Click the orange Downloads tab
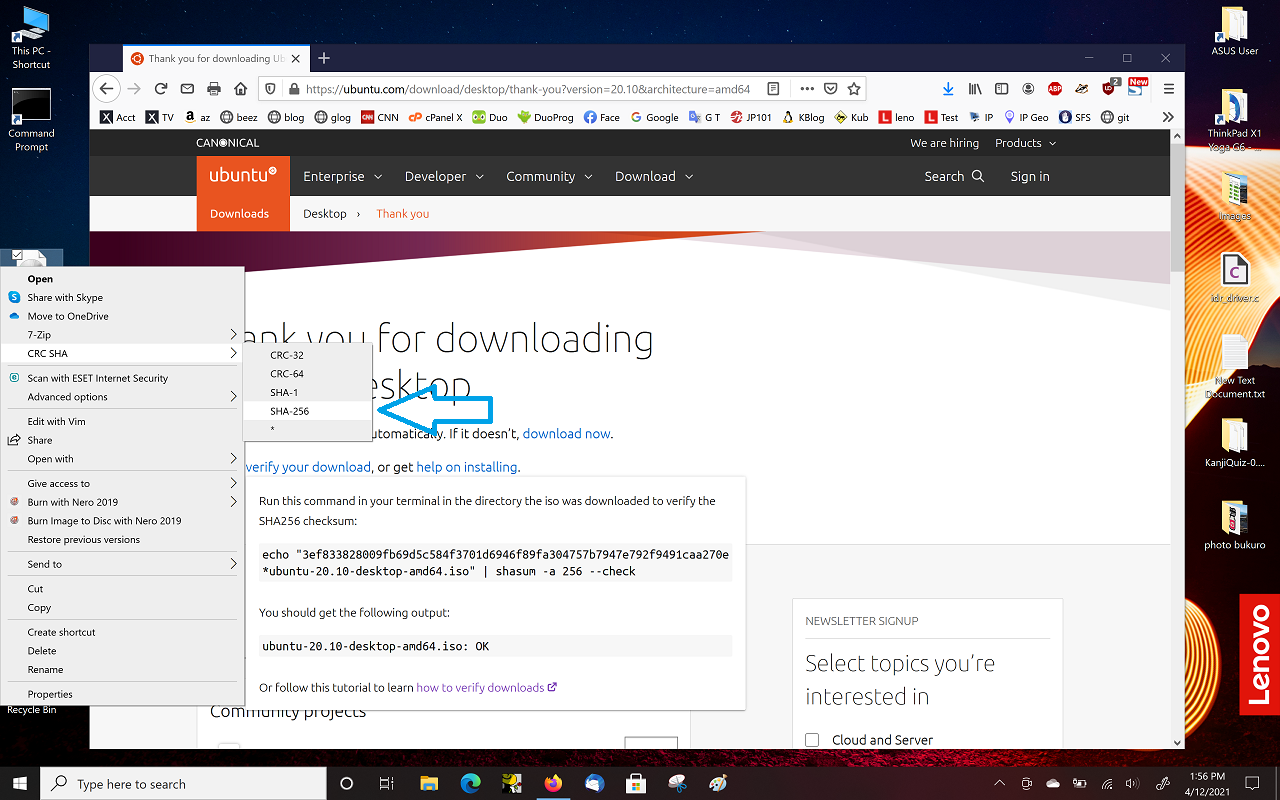Viewport: 1280px width, 800px height. click(x=240, y=213)
